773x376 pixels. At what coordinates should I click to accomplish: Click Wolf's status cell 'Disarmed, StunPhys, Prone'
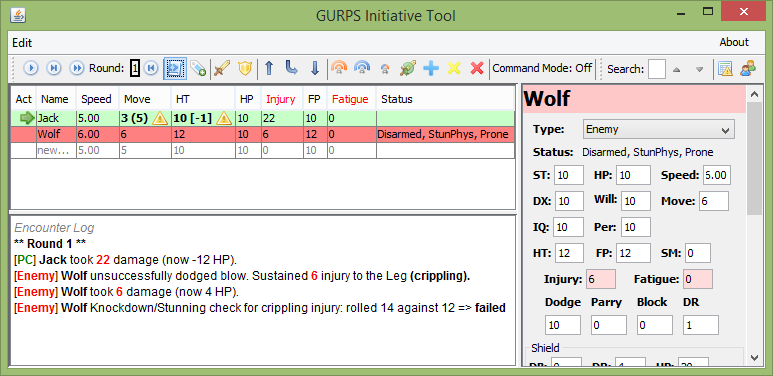tap(445, 135)
